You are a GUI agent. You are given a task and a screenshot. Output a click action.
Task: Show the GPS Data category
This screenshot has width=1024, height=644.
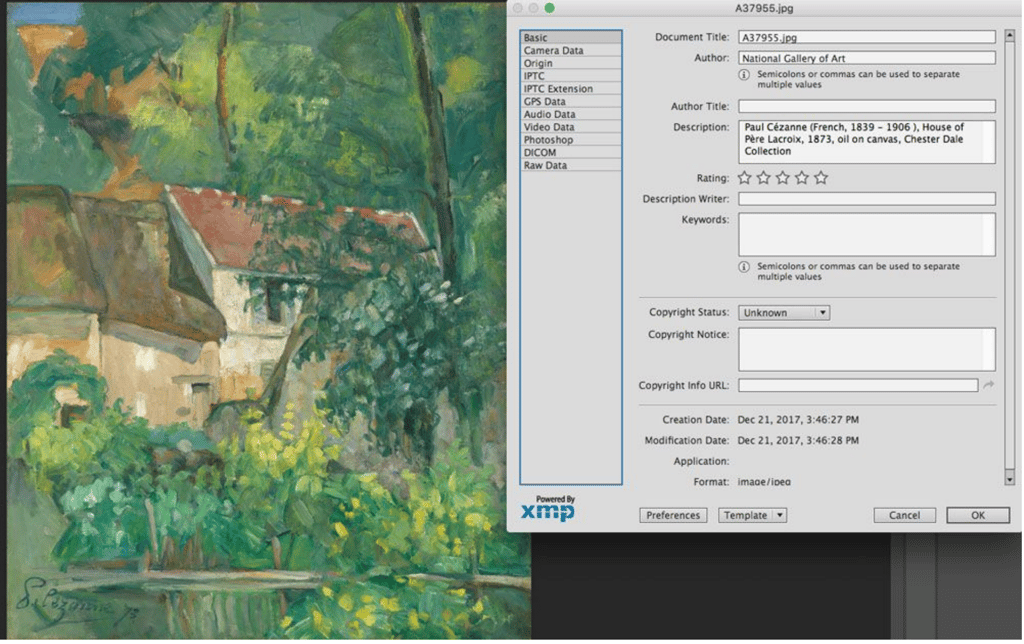[571, 101]
